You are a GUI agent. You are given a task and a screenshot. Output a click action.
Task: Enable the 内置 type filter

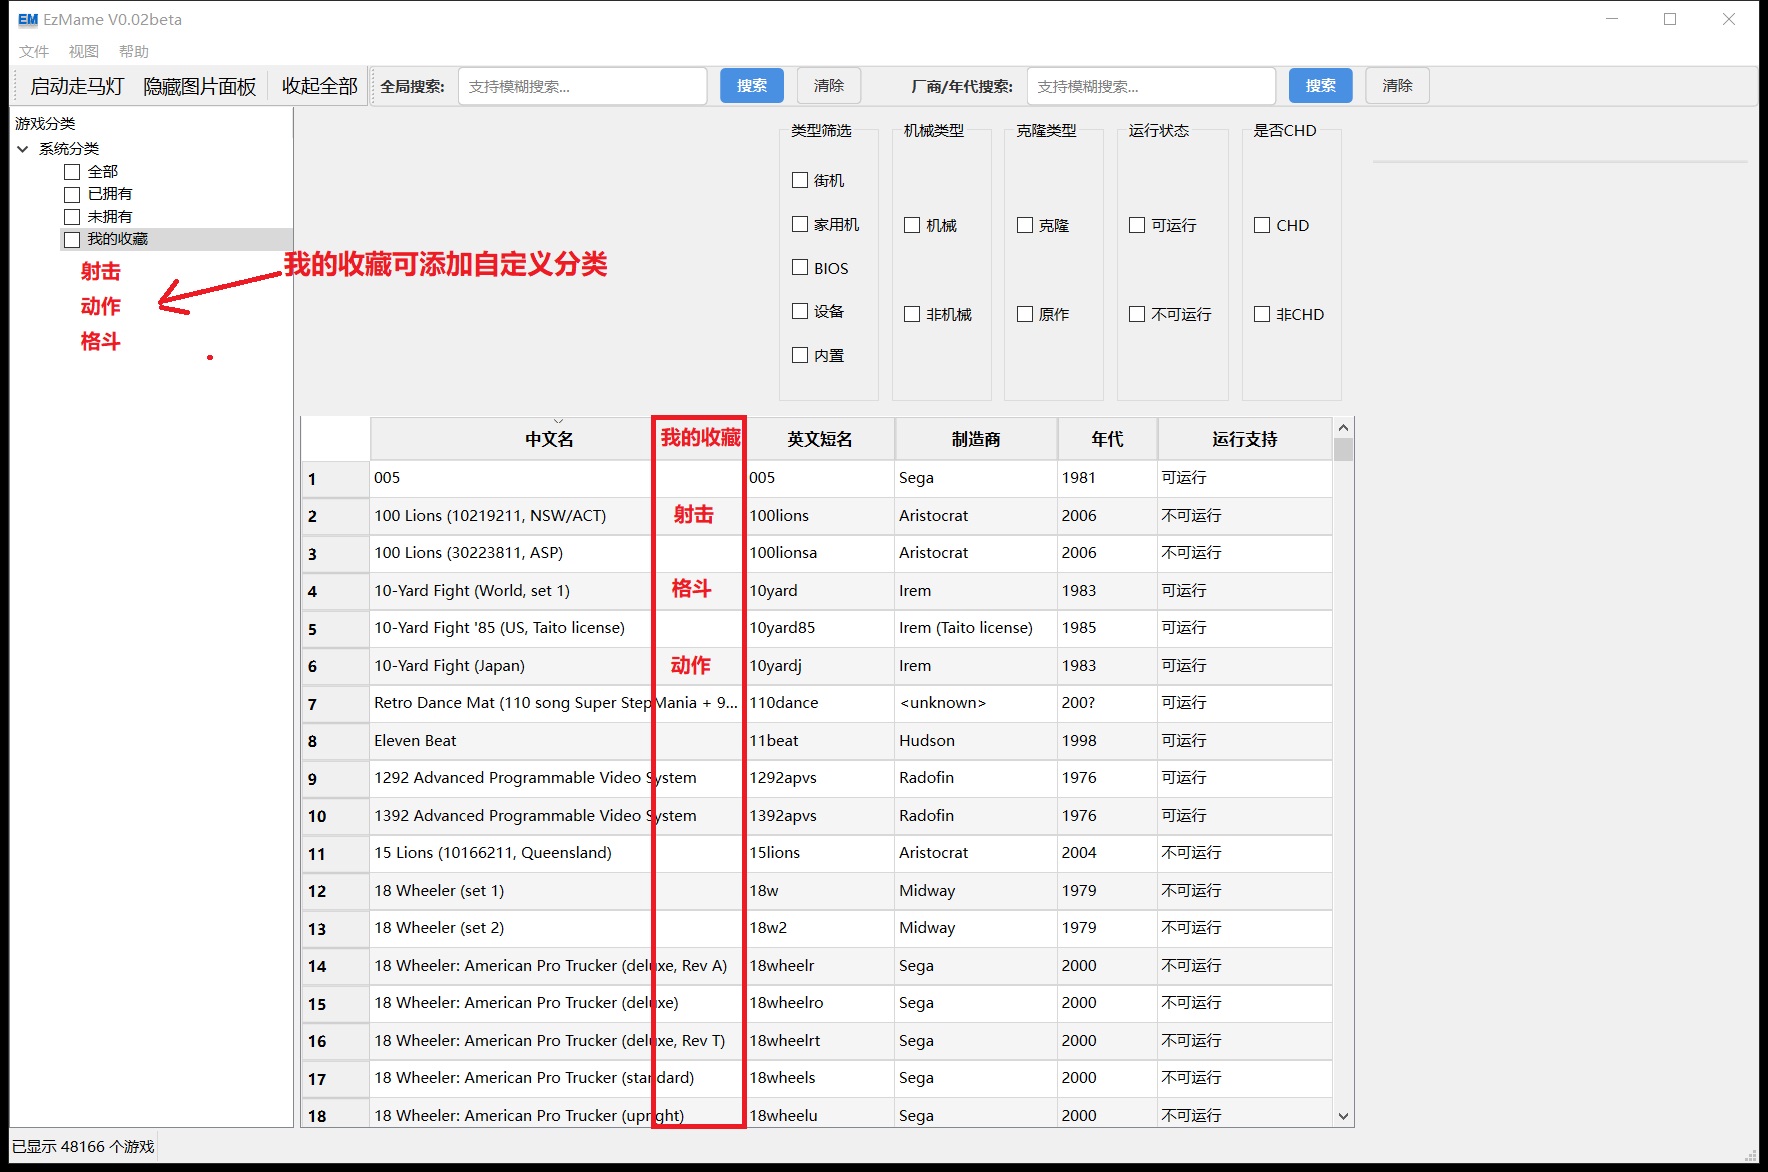click(800, 355)
